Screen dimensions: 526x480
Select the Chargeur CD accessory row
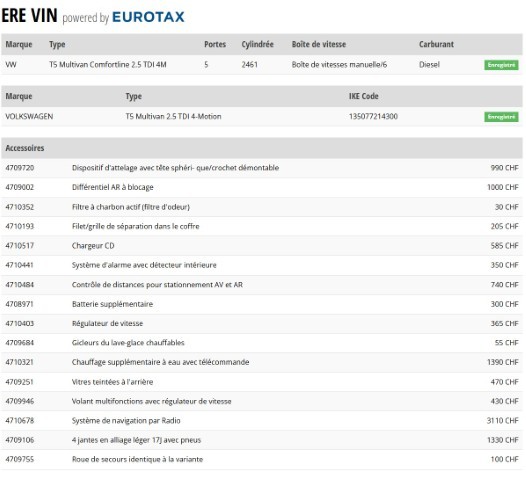tap(262, 246)
